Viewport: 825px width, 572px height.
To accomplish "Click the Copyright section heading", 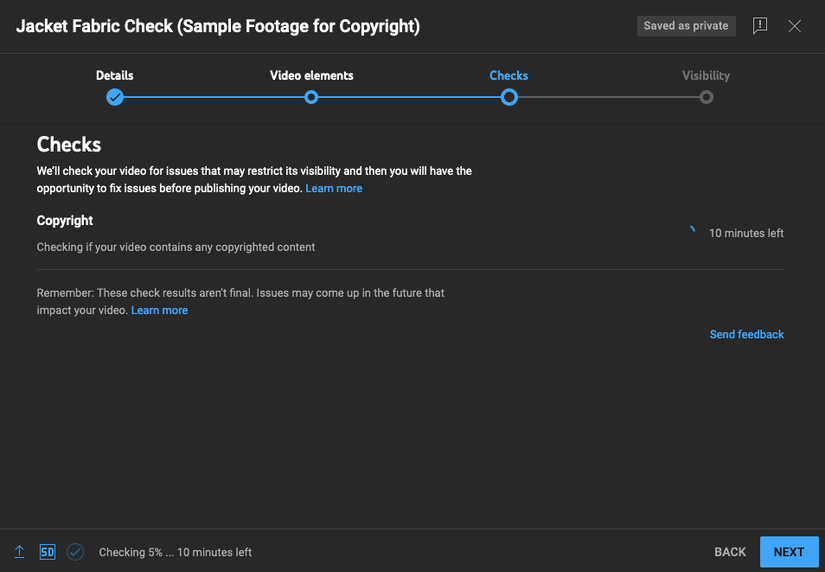I will pyautogui.click(x=65, y=220).
